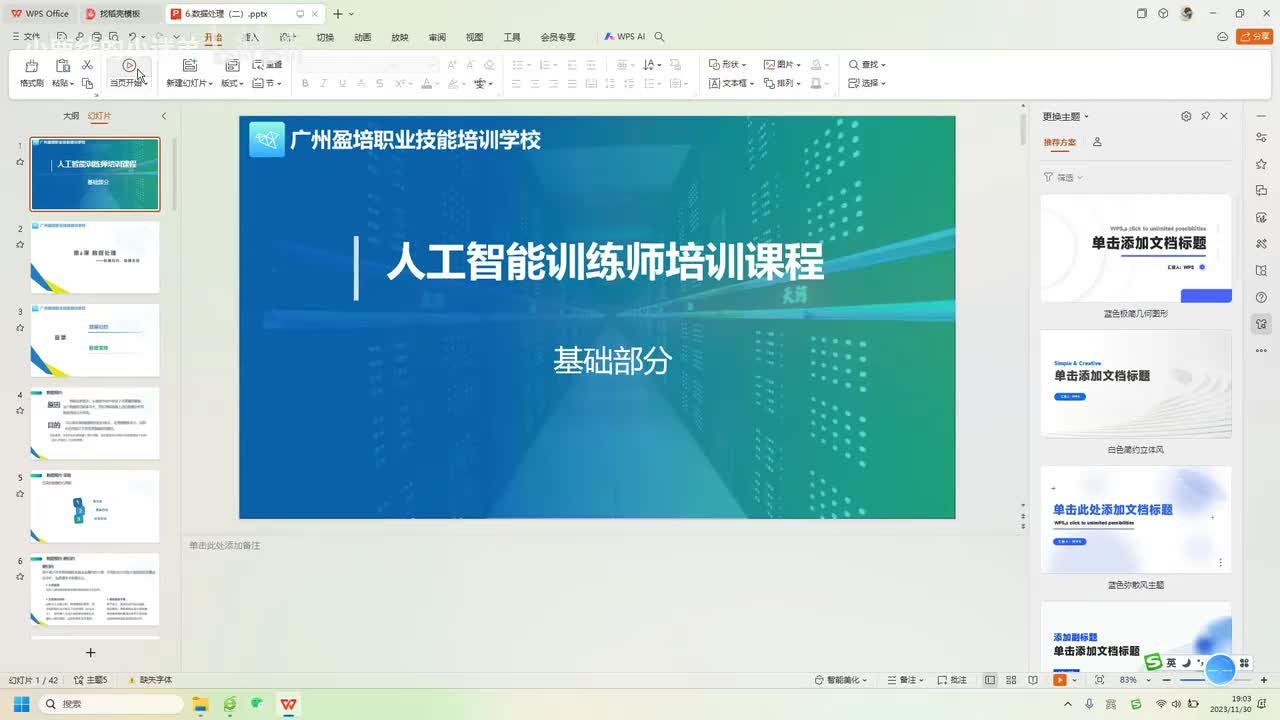Click the 批注 comments button

pyautogui.click(x=951, y=680)
